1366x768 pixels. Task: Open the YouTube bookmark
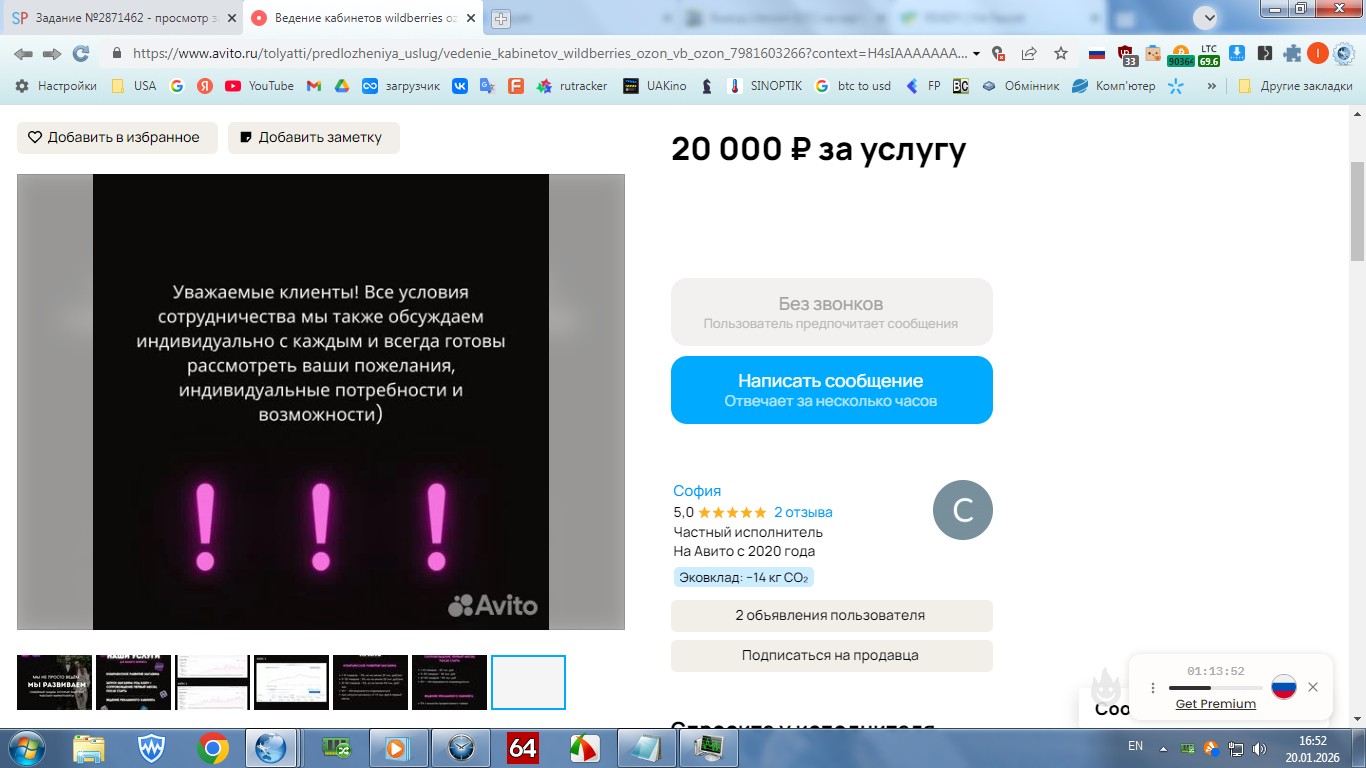[x=259, y=86]
